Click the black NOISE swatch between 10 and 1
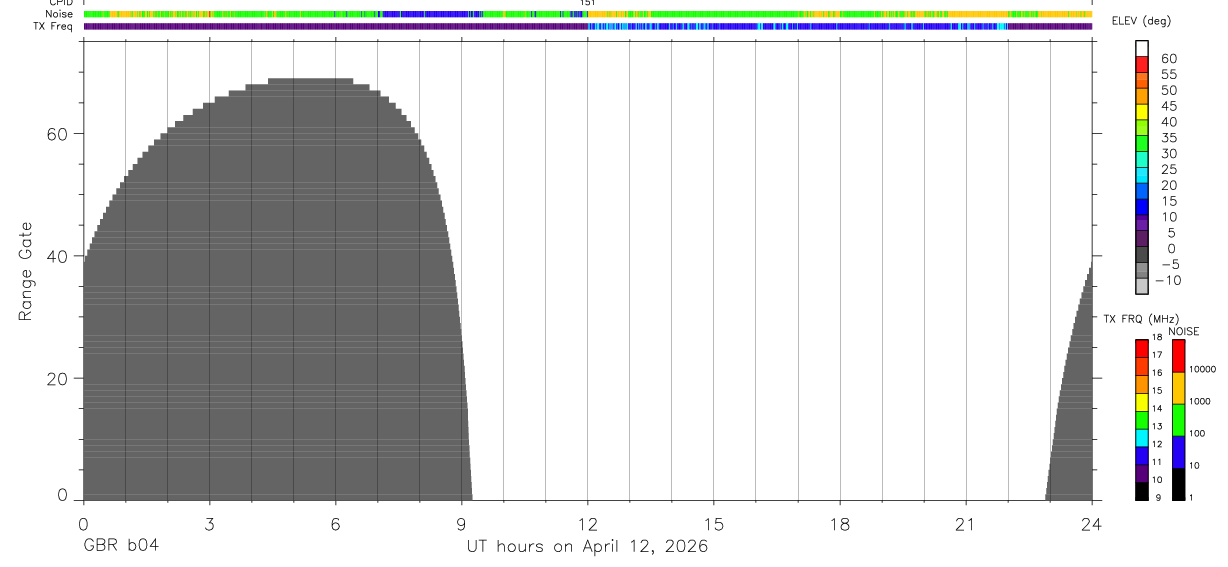The image size is (1228, 567). (1178, 484)
